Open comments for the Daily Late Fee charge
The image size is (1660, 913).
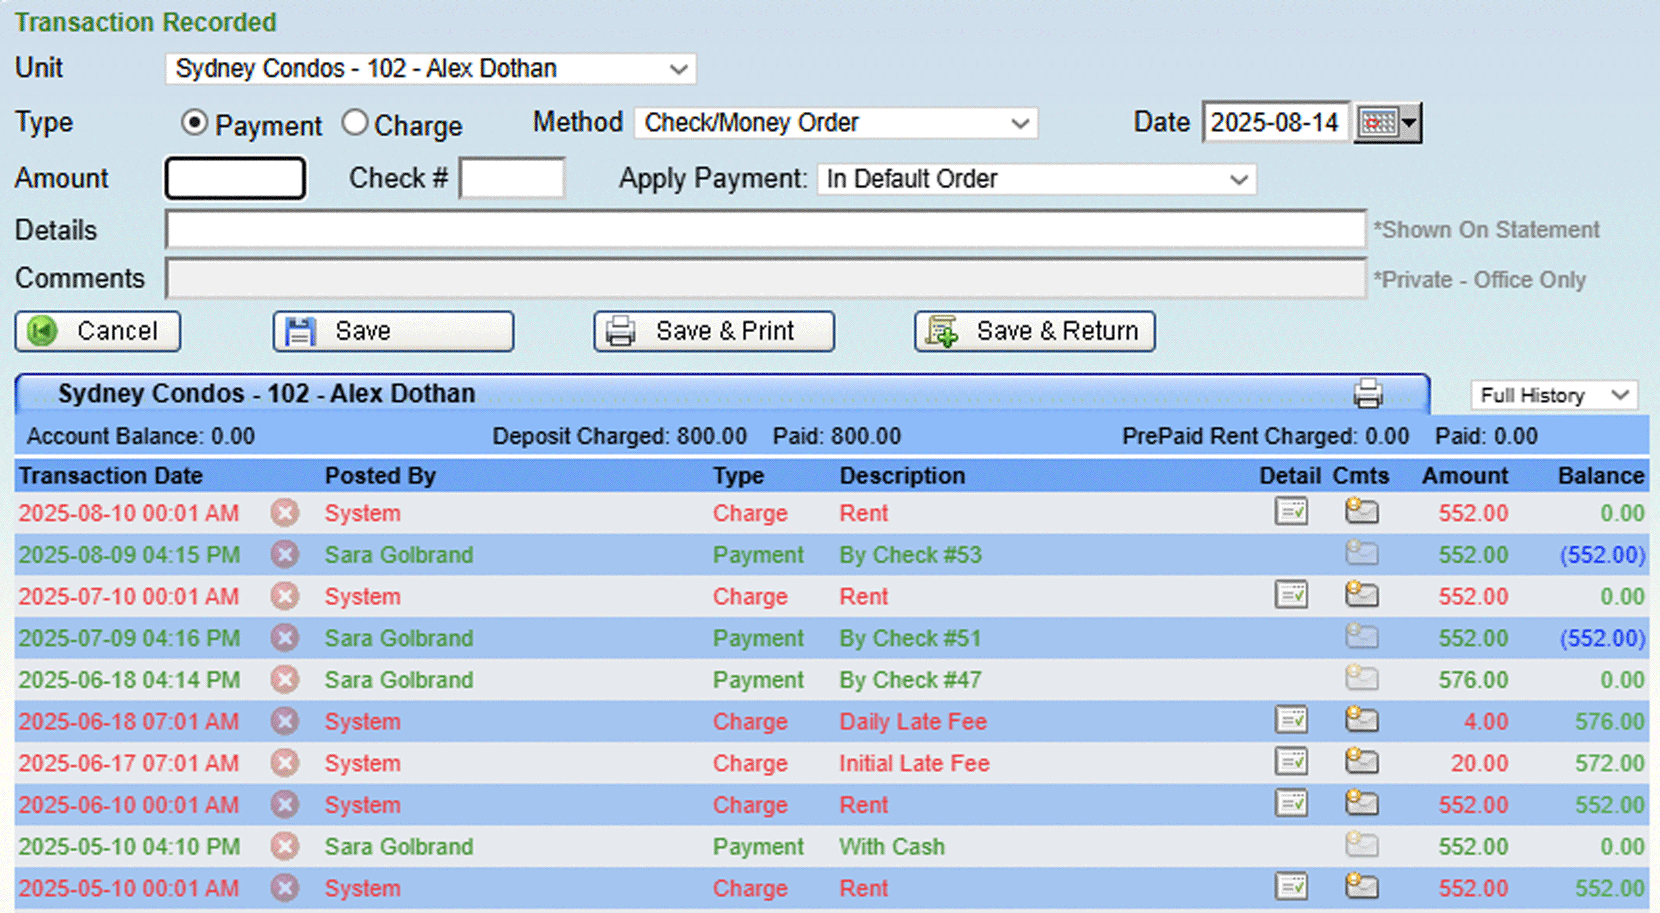point(1362,720)
